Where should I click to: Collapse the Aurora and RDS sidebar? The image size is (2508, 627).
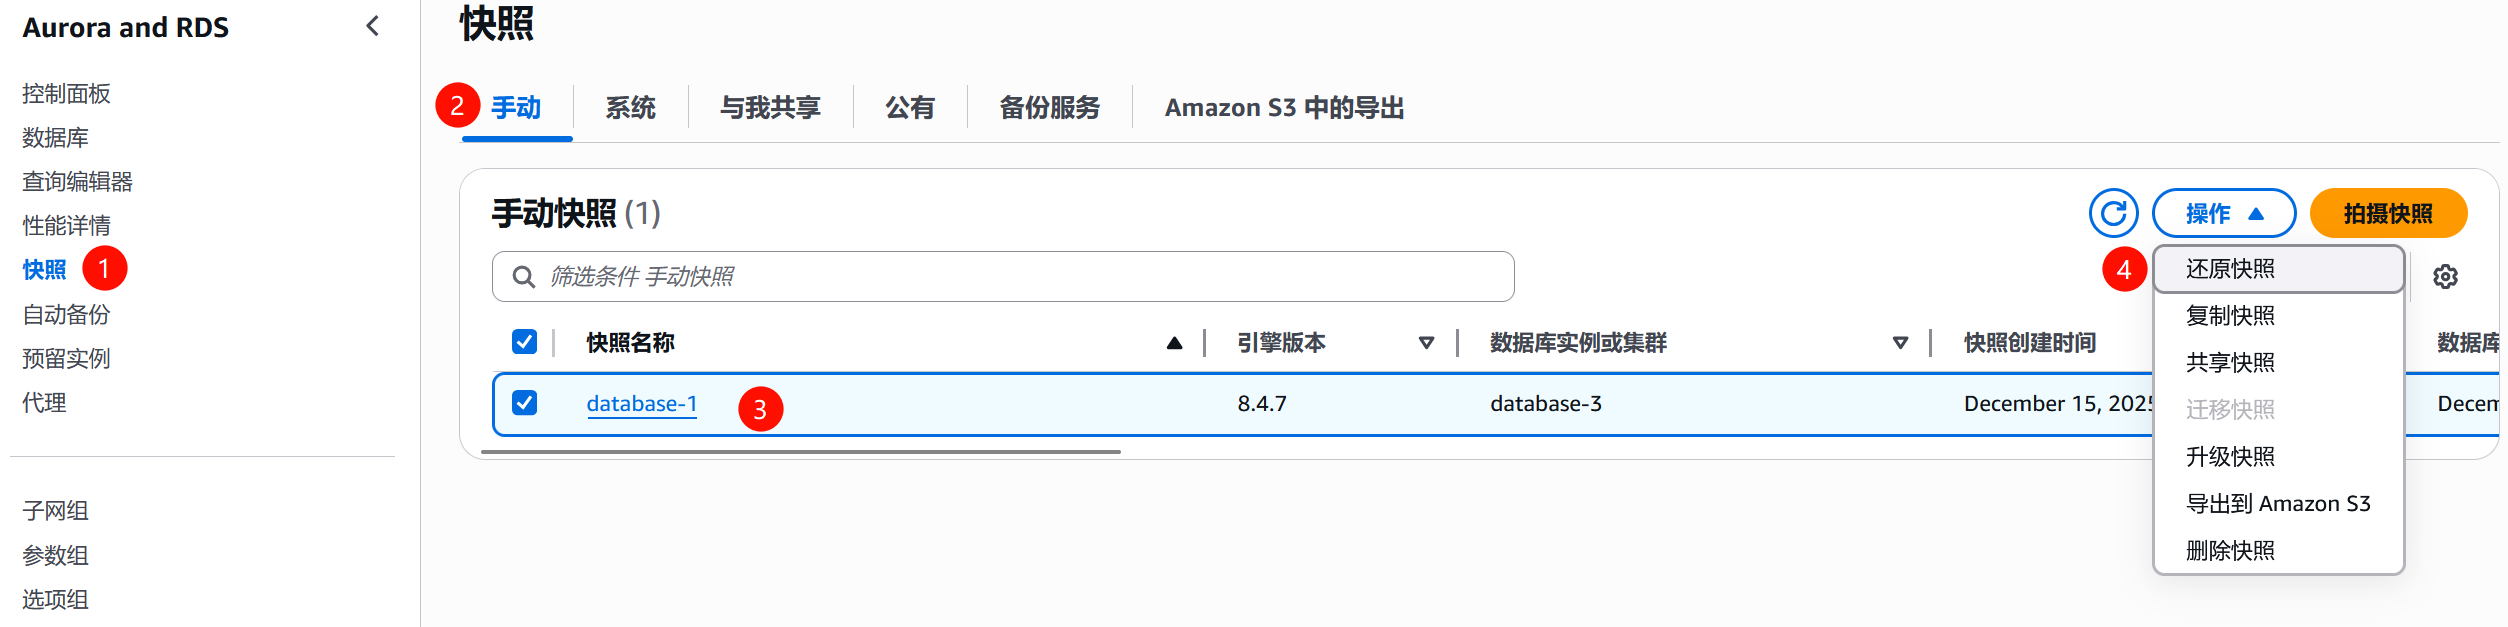pyautogui.click(x=371, y=28)
